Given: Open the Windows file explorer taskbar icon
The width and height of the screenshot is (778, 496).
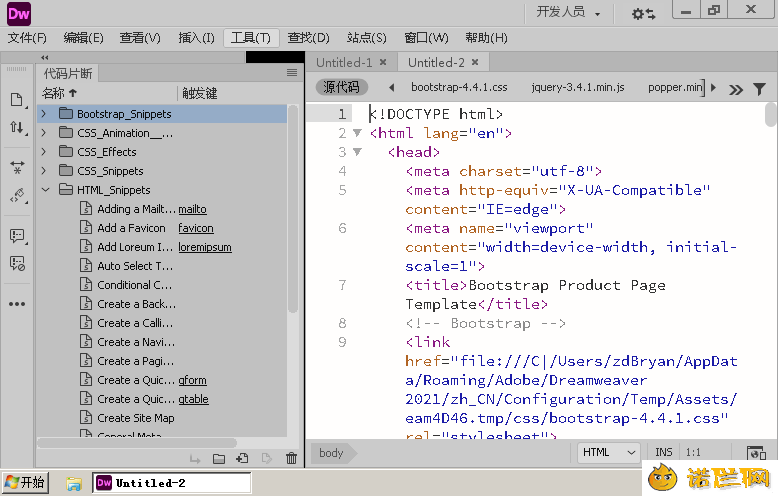Looking at the screenshot, I should point(74,483).
